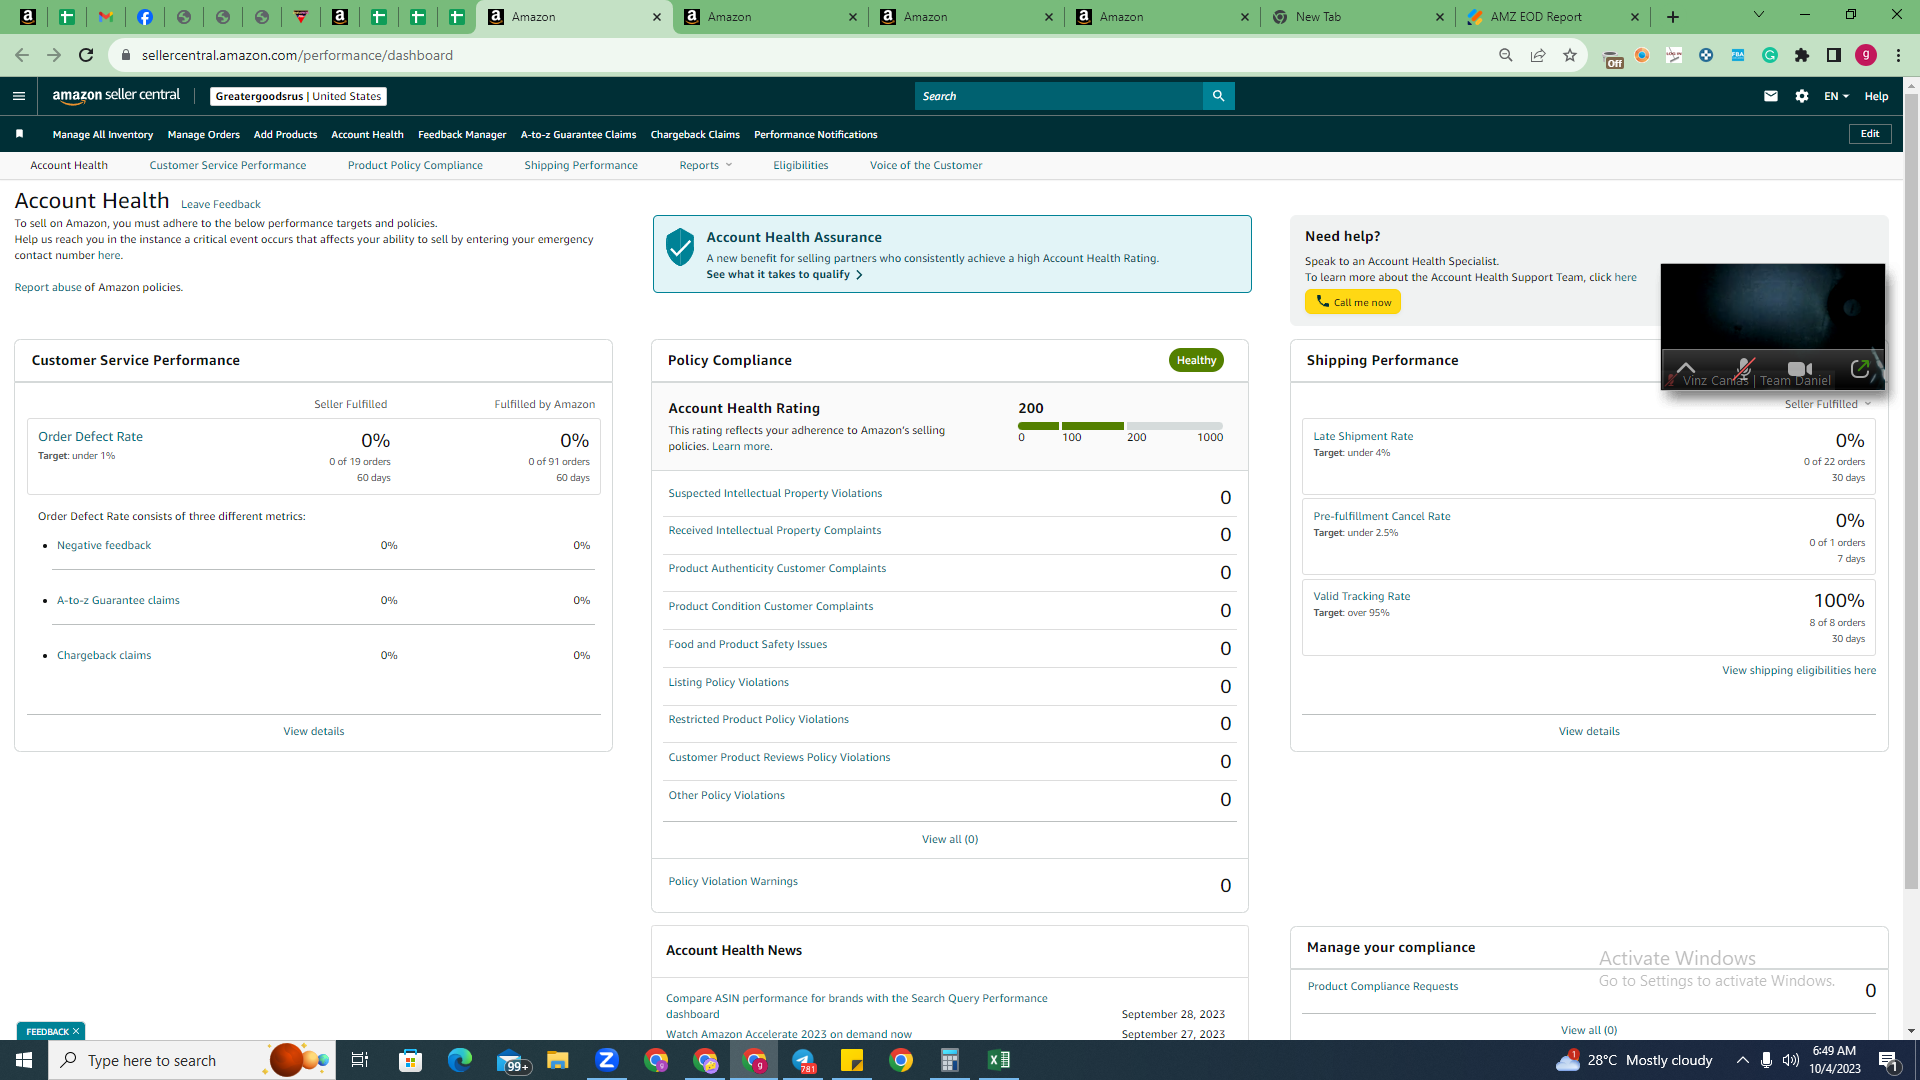
Task: Close the FEEDBACK widget with its X
Action: [x=76, y=1031]
